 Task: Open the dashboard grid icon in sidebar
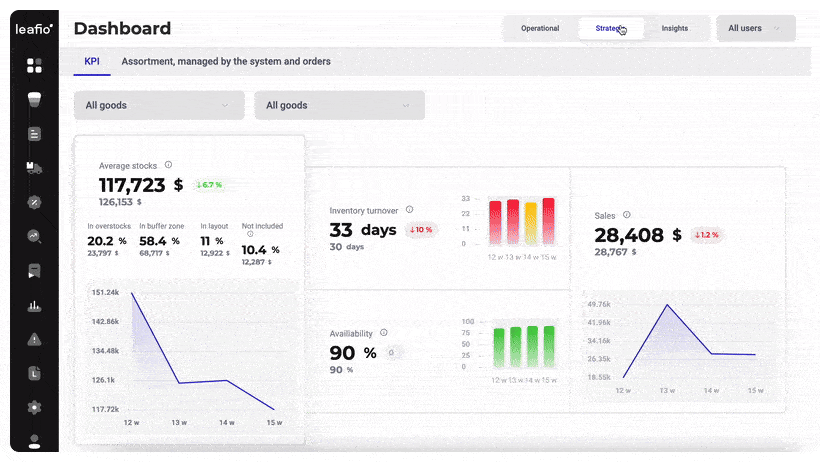click(x=34, y=66)
